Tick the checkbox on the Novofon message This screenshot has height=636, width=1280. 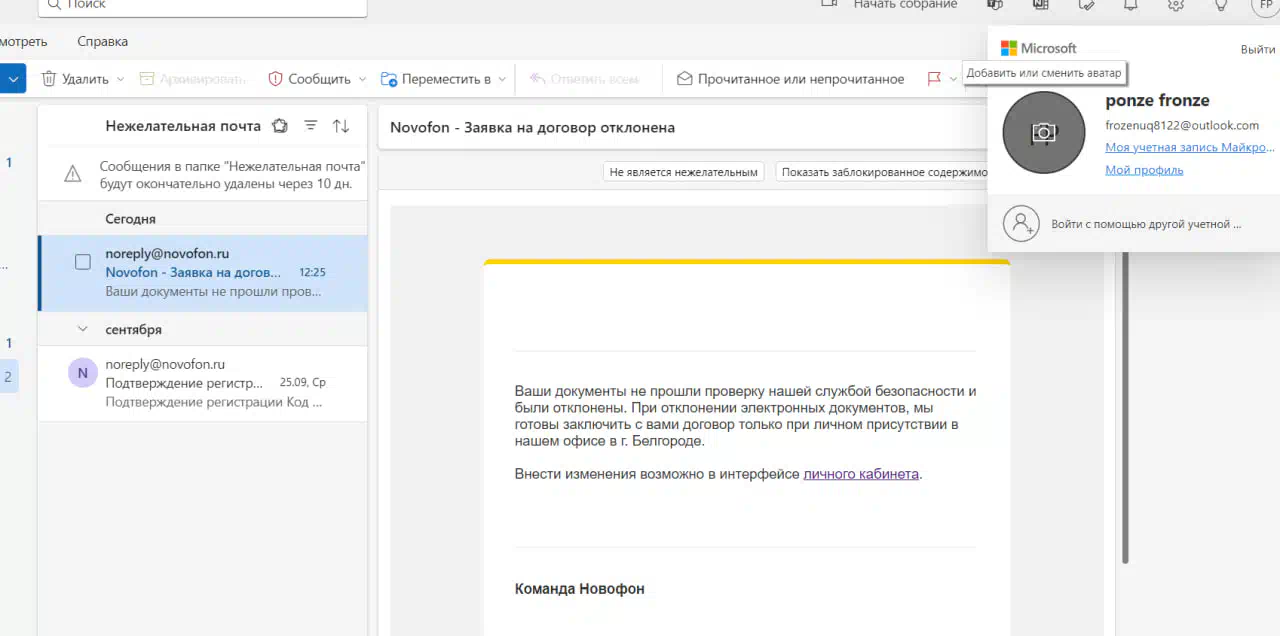click(83, 262)
